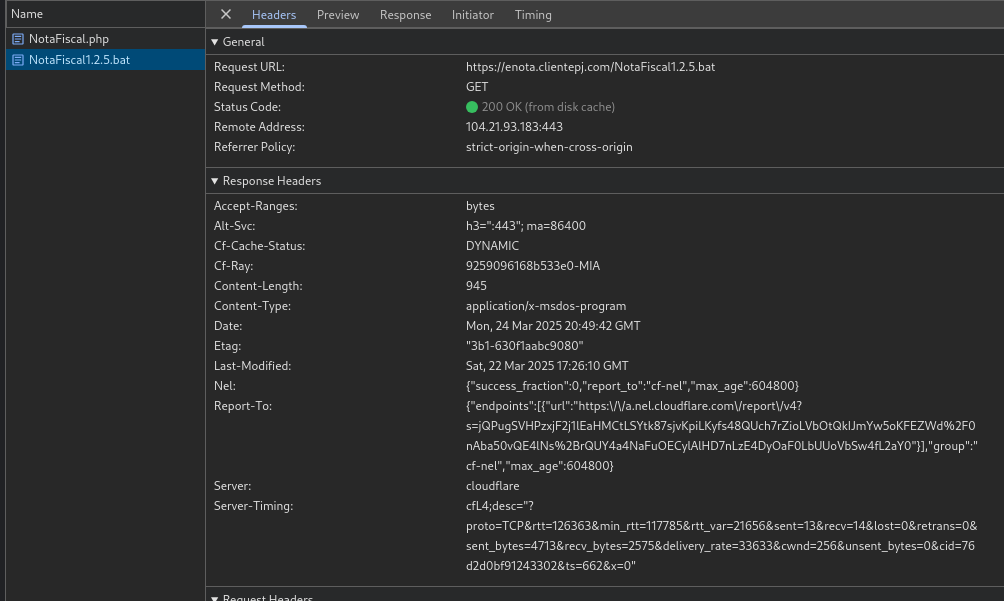Click the 'Status Code:' label
The image size is (1004, 601).
pyautogui.click(x=247, y=107)
